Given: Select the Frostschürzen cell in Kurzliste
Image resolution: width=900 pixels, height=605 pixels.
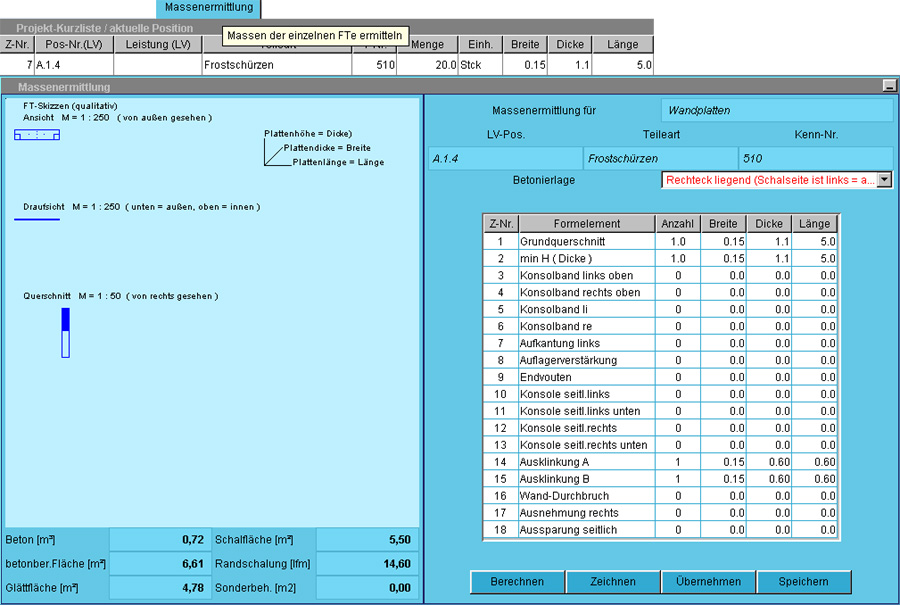Looking at the screenshot, I should coord(277,65).
